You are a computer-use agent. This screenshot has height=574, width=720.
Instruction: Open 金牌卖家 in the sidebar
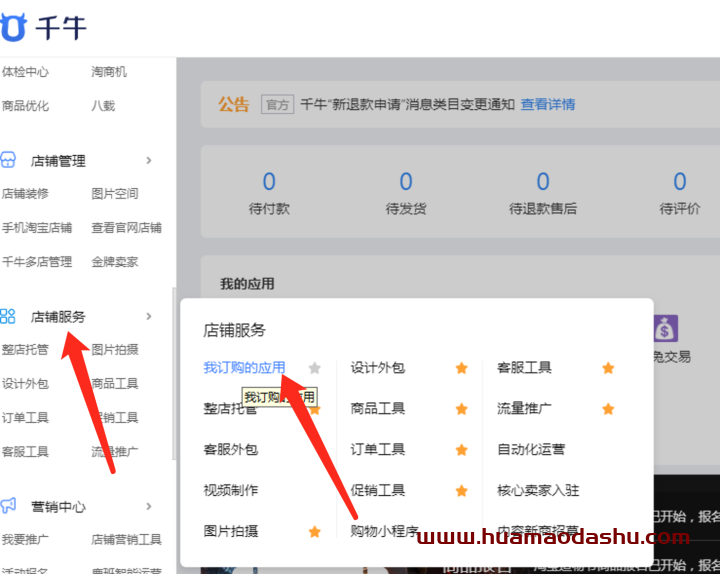click(x=115, y=262)
